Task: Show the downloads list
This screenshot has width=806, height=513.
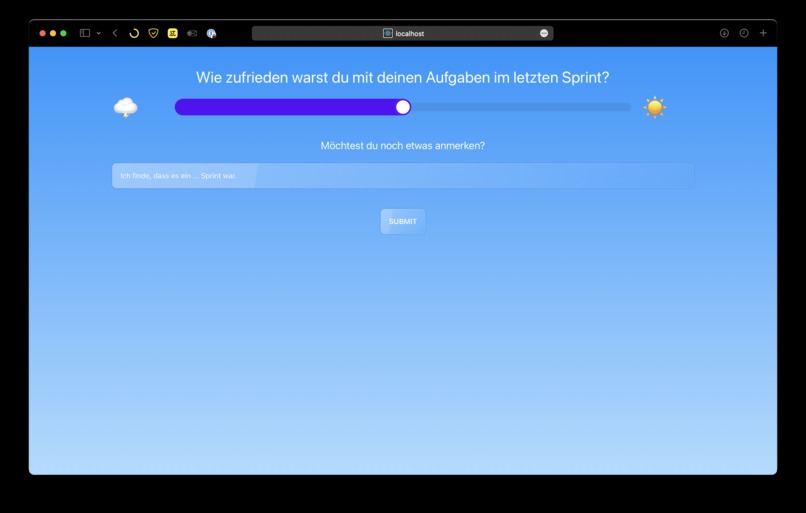Action: (724, 33)
